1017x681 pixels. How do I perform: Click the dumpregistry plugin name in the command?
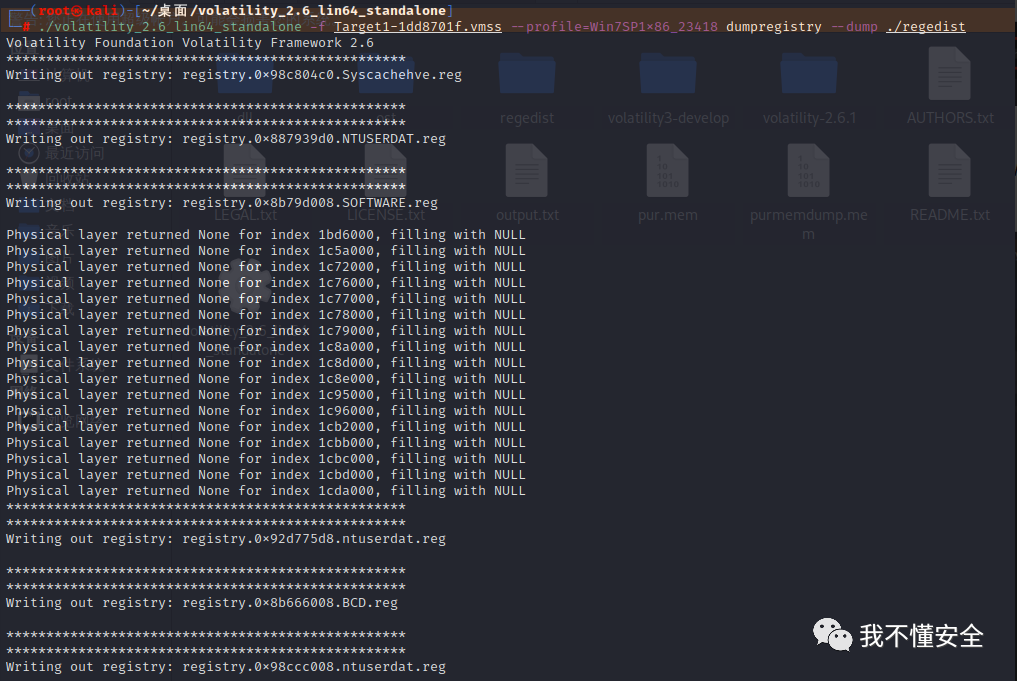point(774,27)
